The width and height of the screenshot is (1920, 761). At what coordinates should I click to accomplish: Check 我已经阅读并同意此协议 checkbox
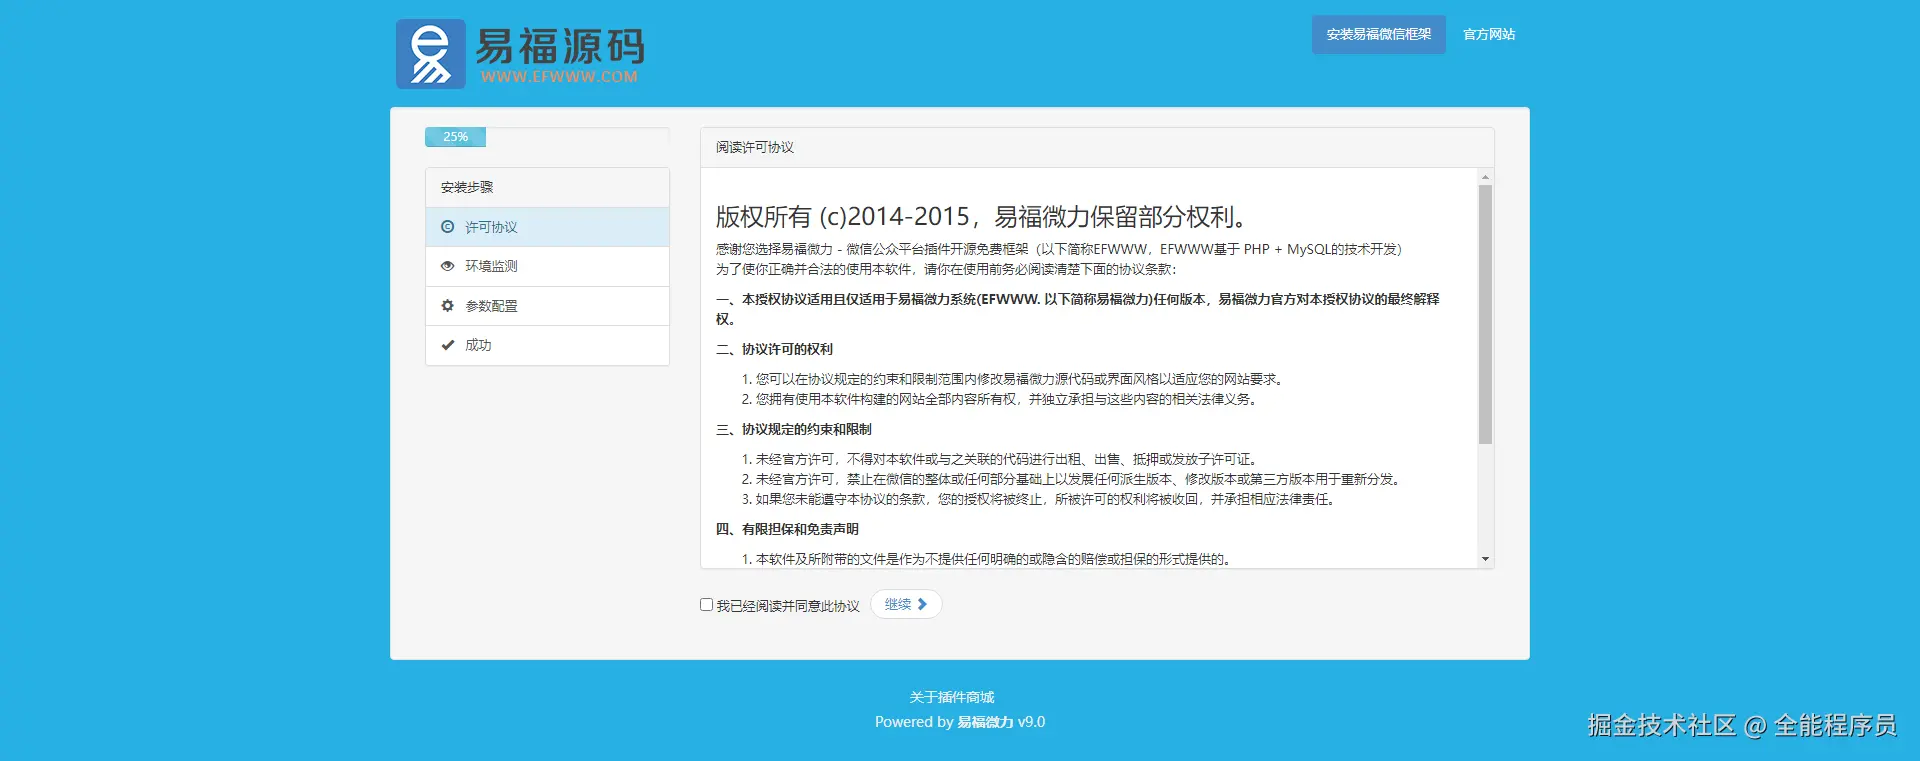pos(706,604)
